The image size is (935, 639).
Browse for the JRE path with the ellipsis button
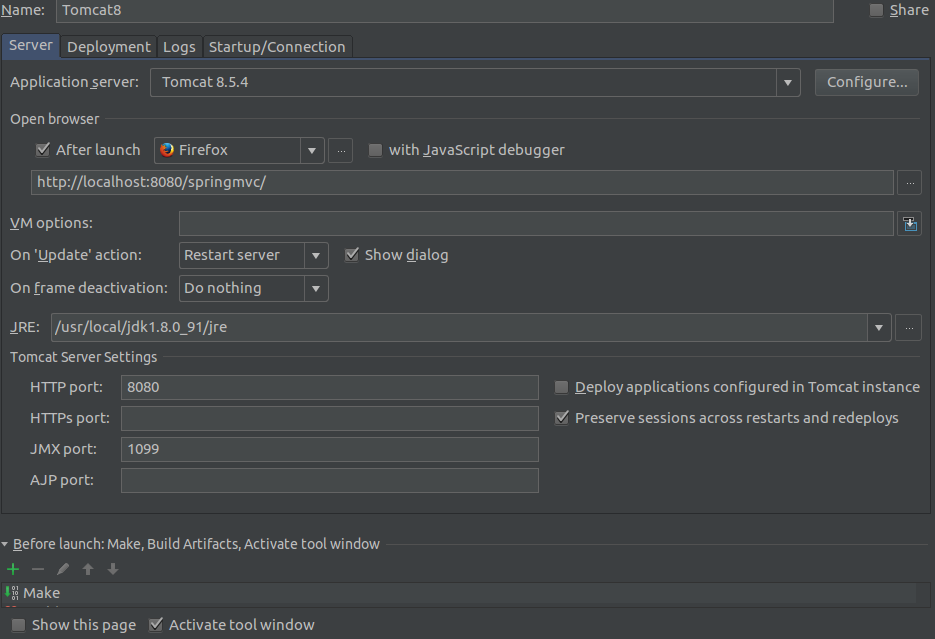(909, 327)
